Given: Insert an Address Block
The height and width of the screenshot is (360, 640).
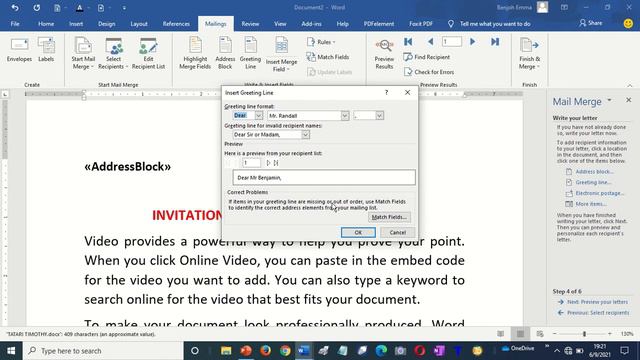Looking at the screenshot, I should click(225, 53).
